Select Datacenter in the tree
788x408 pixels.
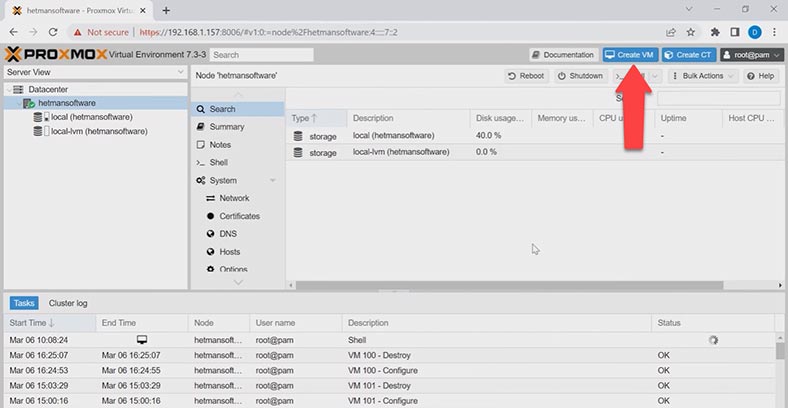click(x=48, y=89)
